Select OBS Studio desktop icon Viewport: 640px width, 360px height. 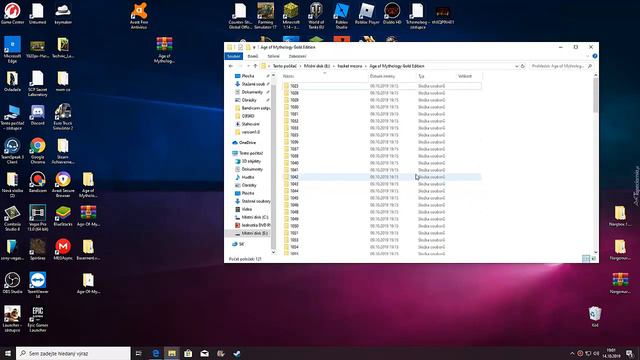12,283
